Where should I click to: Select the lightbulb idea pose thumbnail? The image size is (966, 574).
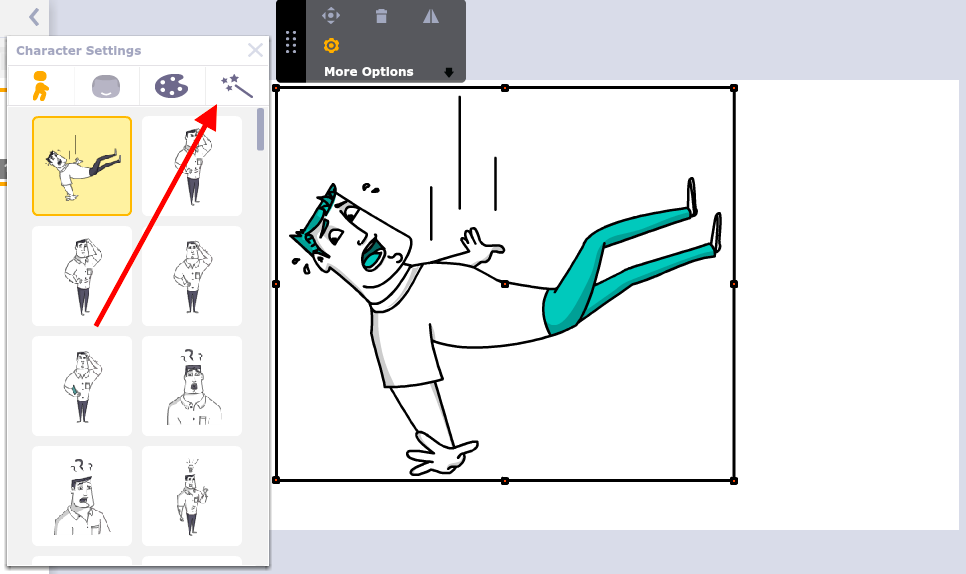(192, 496)
